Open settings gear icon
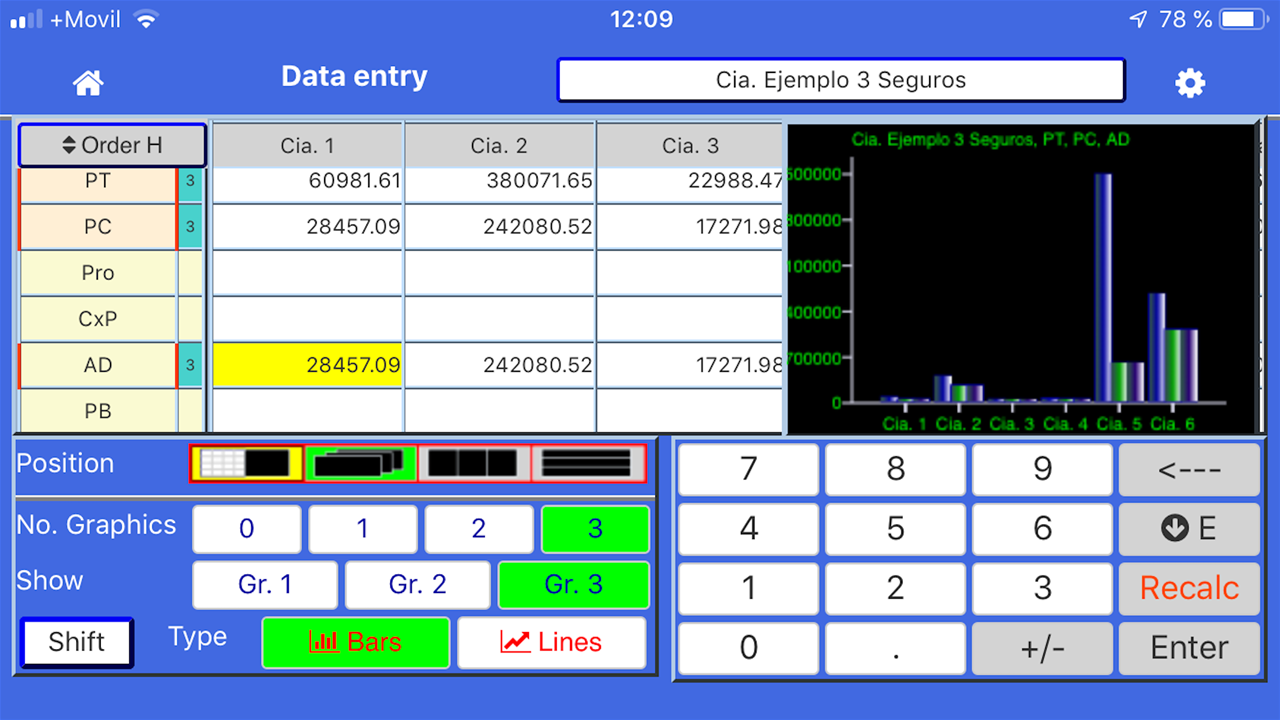 coord(1190,83)
